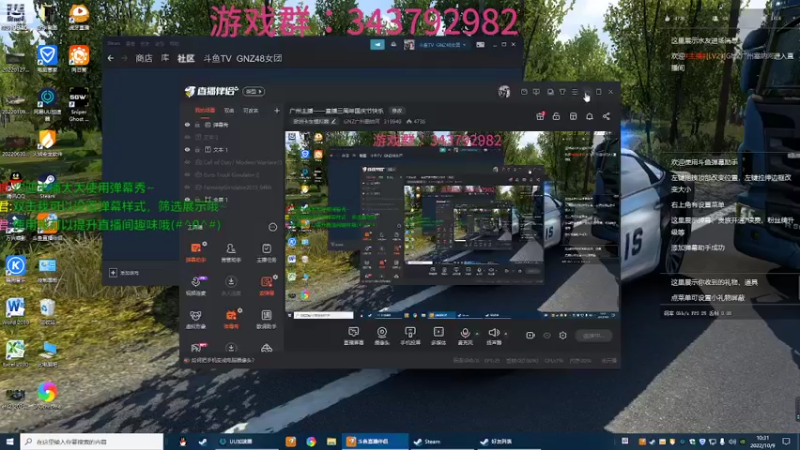Add a new scene with the plus
The height and width of the screenshot is (450, 800).
point(277,110)
